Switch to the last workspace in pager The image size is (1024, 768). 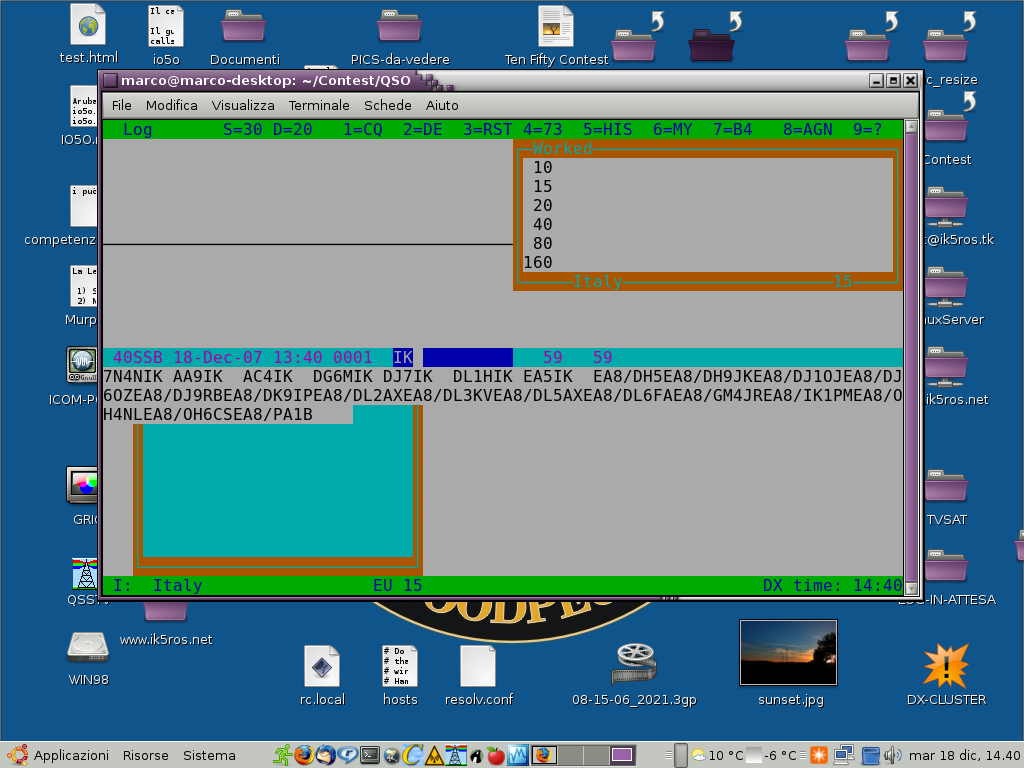(x=622, y=756)
